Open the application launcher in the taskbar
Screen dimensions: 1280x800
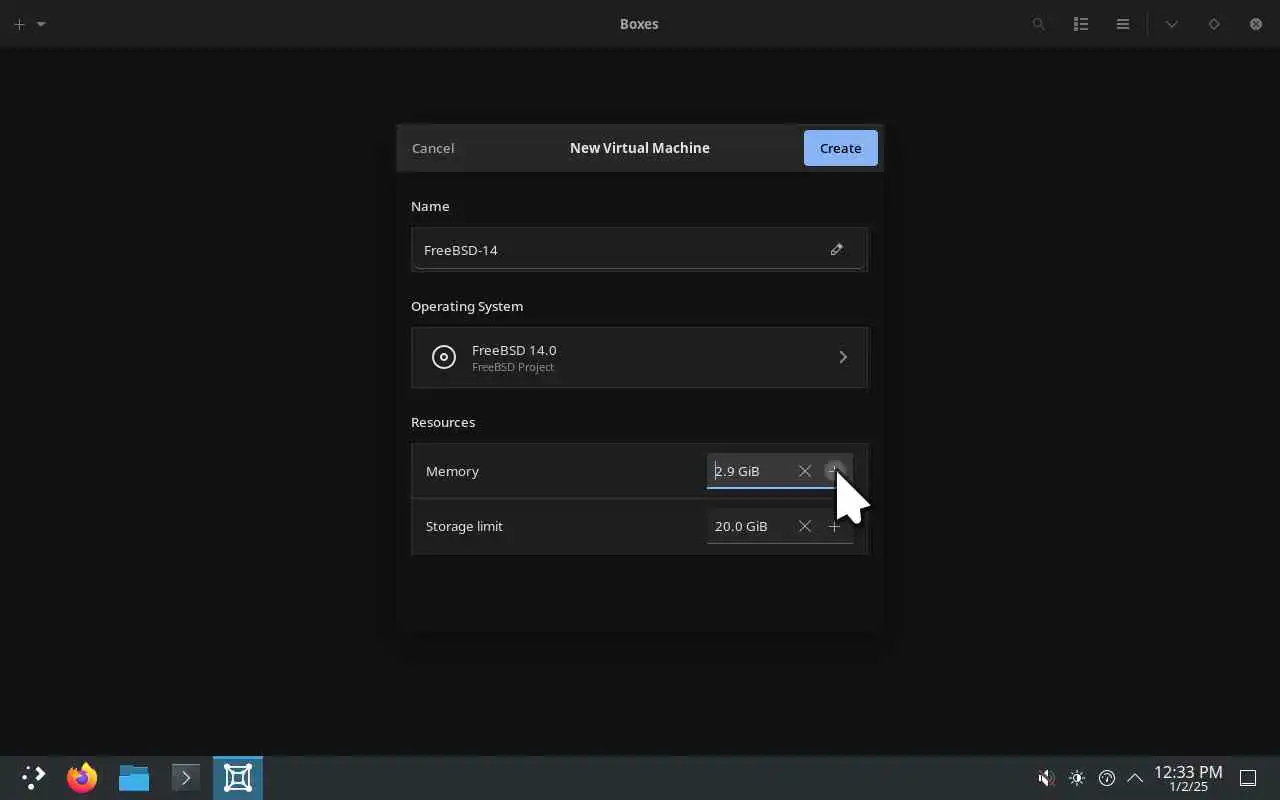(33, 778)
